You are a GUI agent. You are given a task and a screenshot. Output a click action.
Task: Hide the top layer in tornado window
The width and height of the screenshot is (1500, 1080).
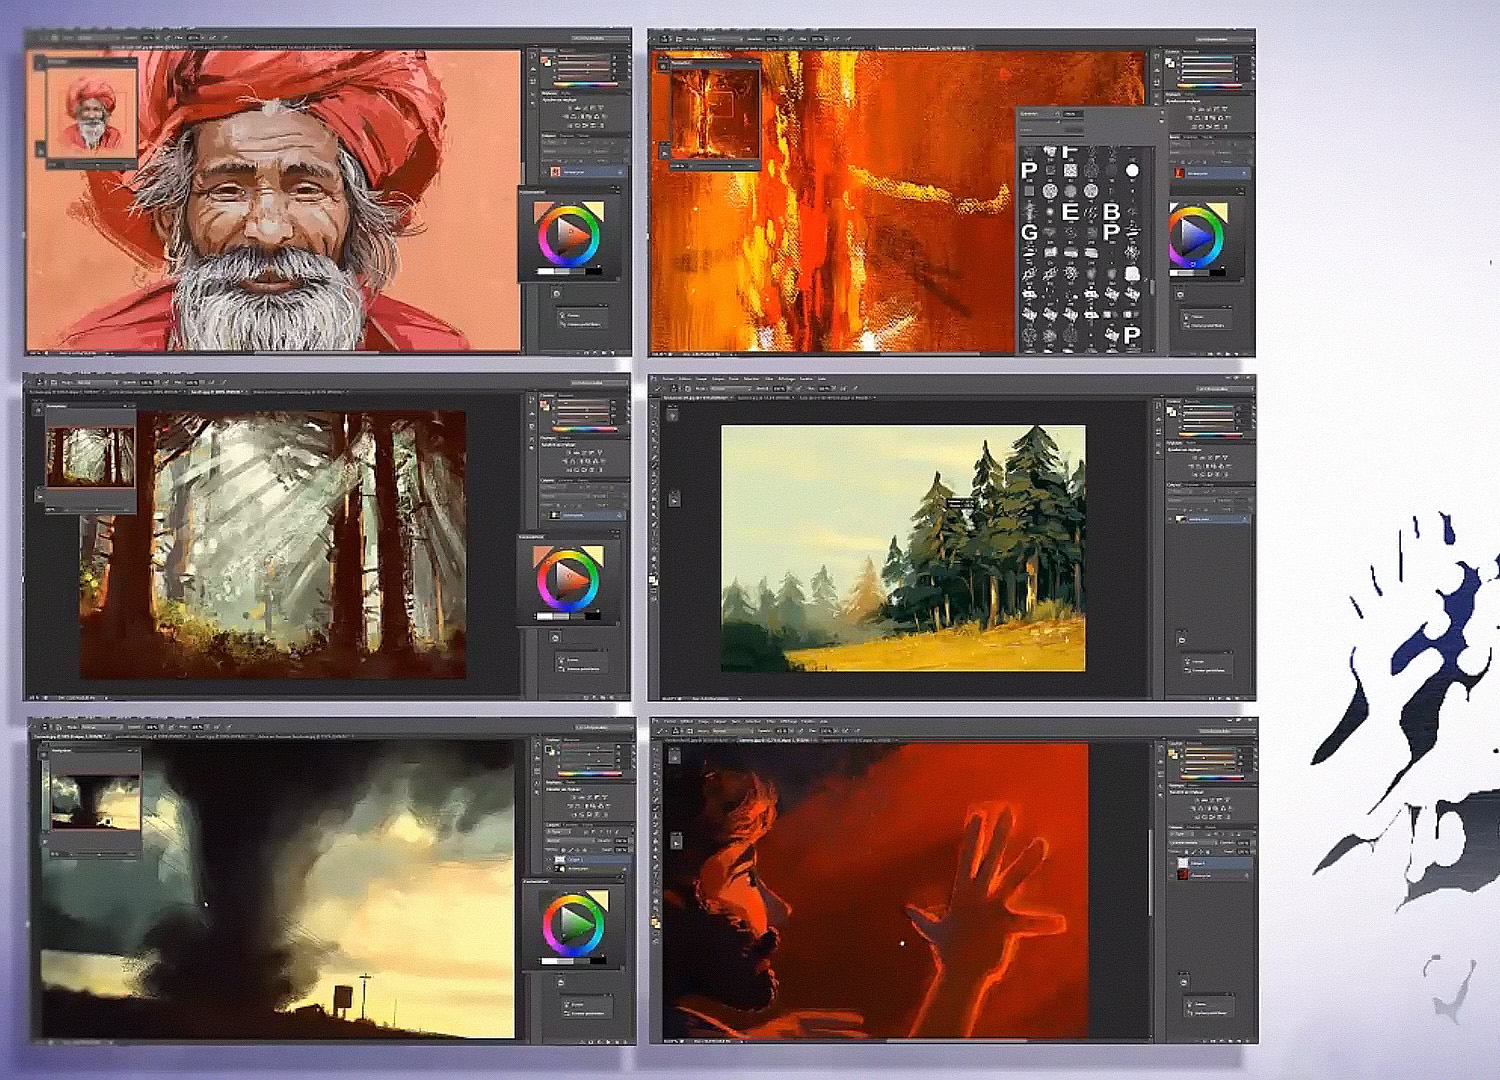pyautogui.click(x=549, y=859)
